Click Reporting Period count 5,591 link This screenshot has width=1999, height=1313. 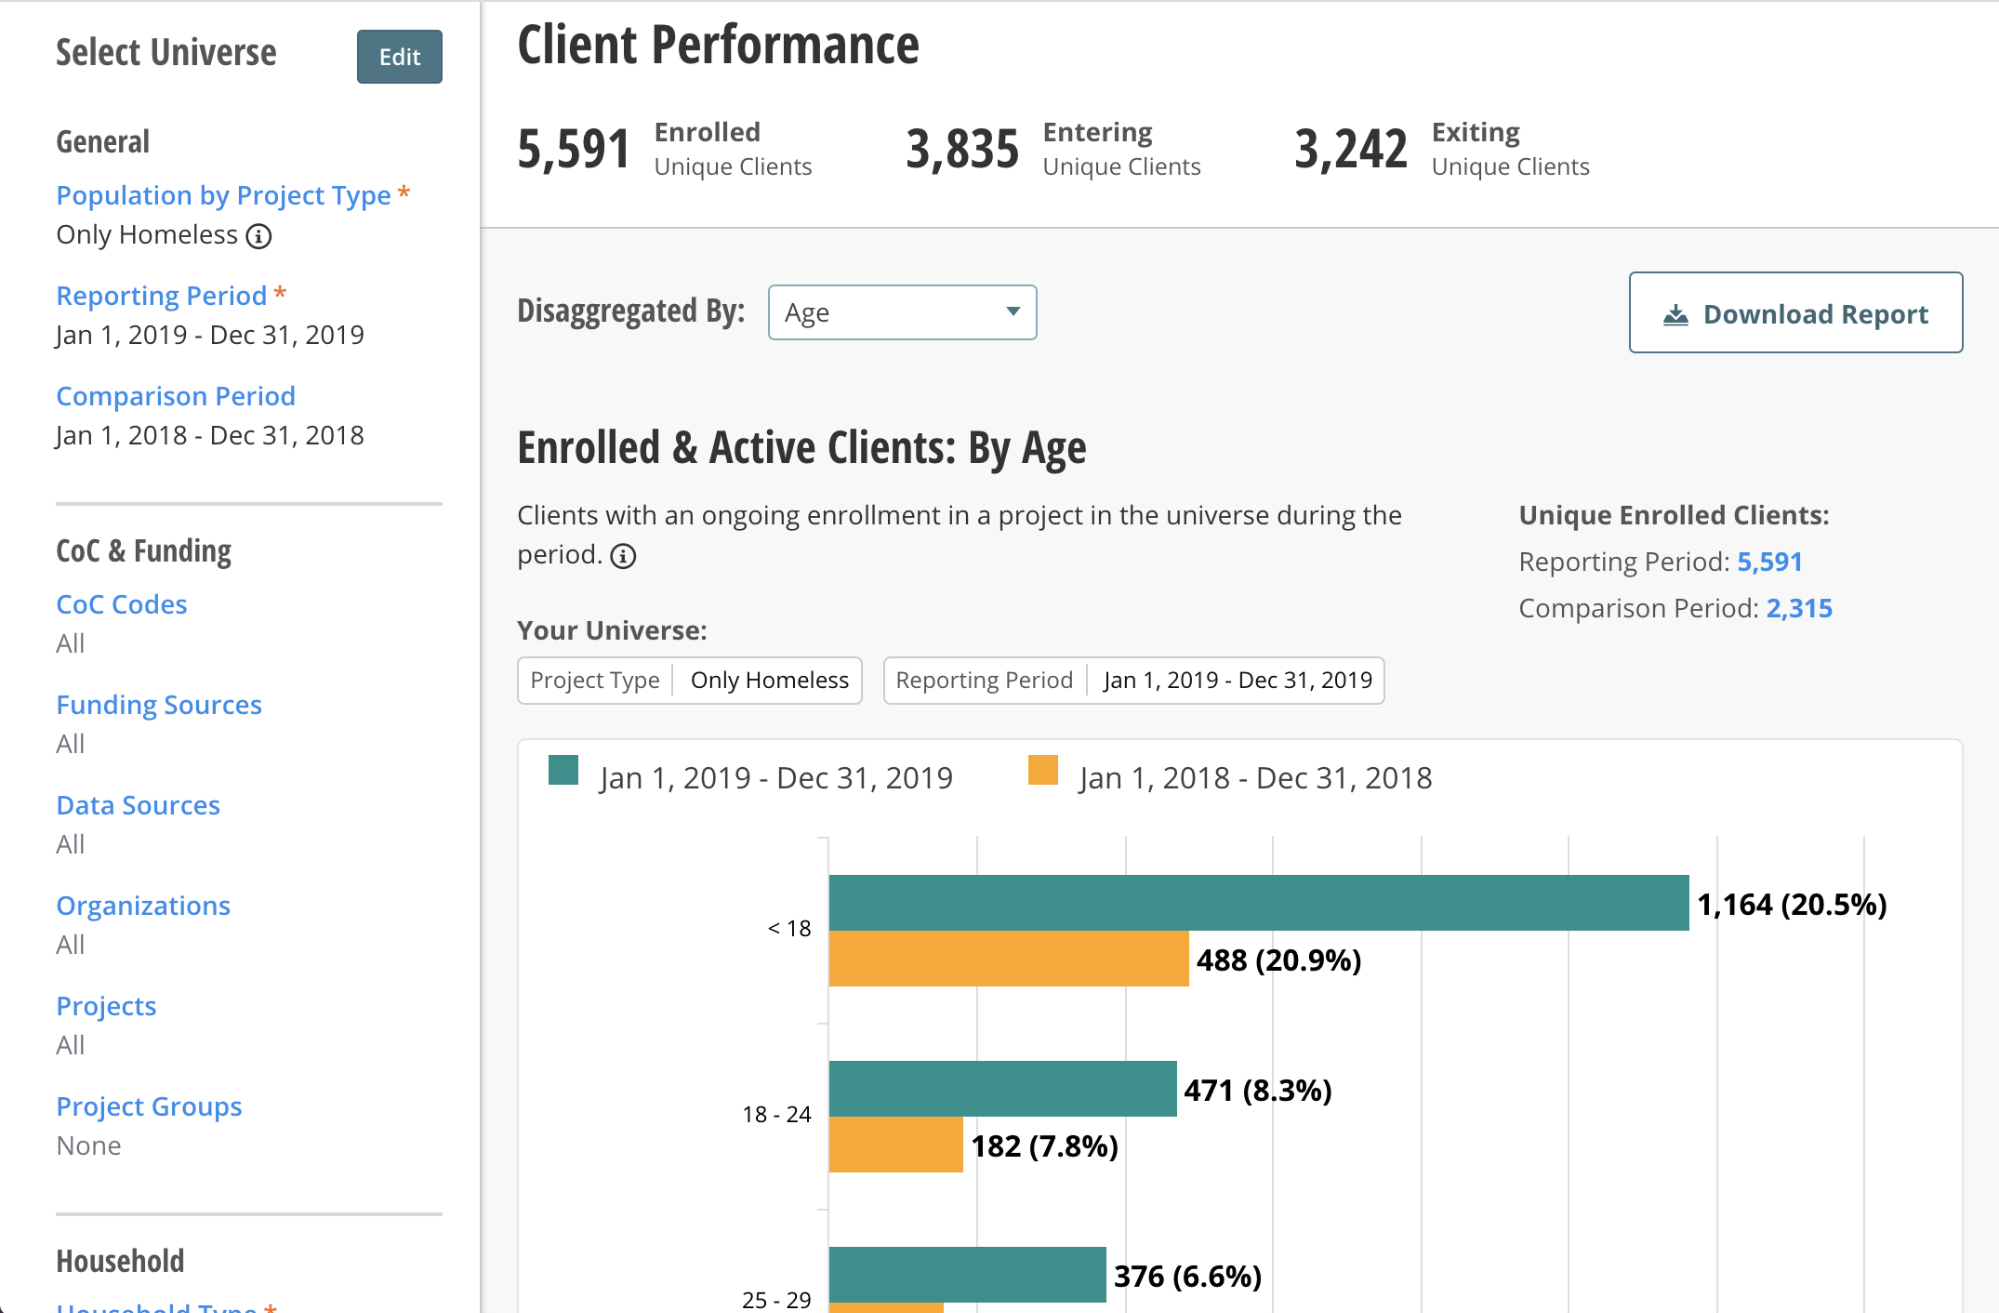1769,562
